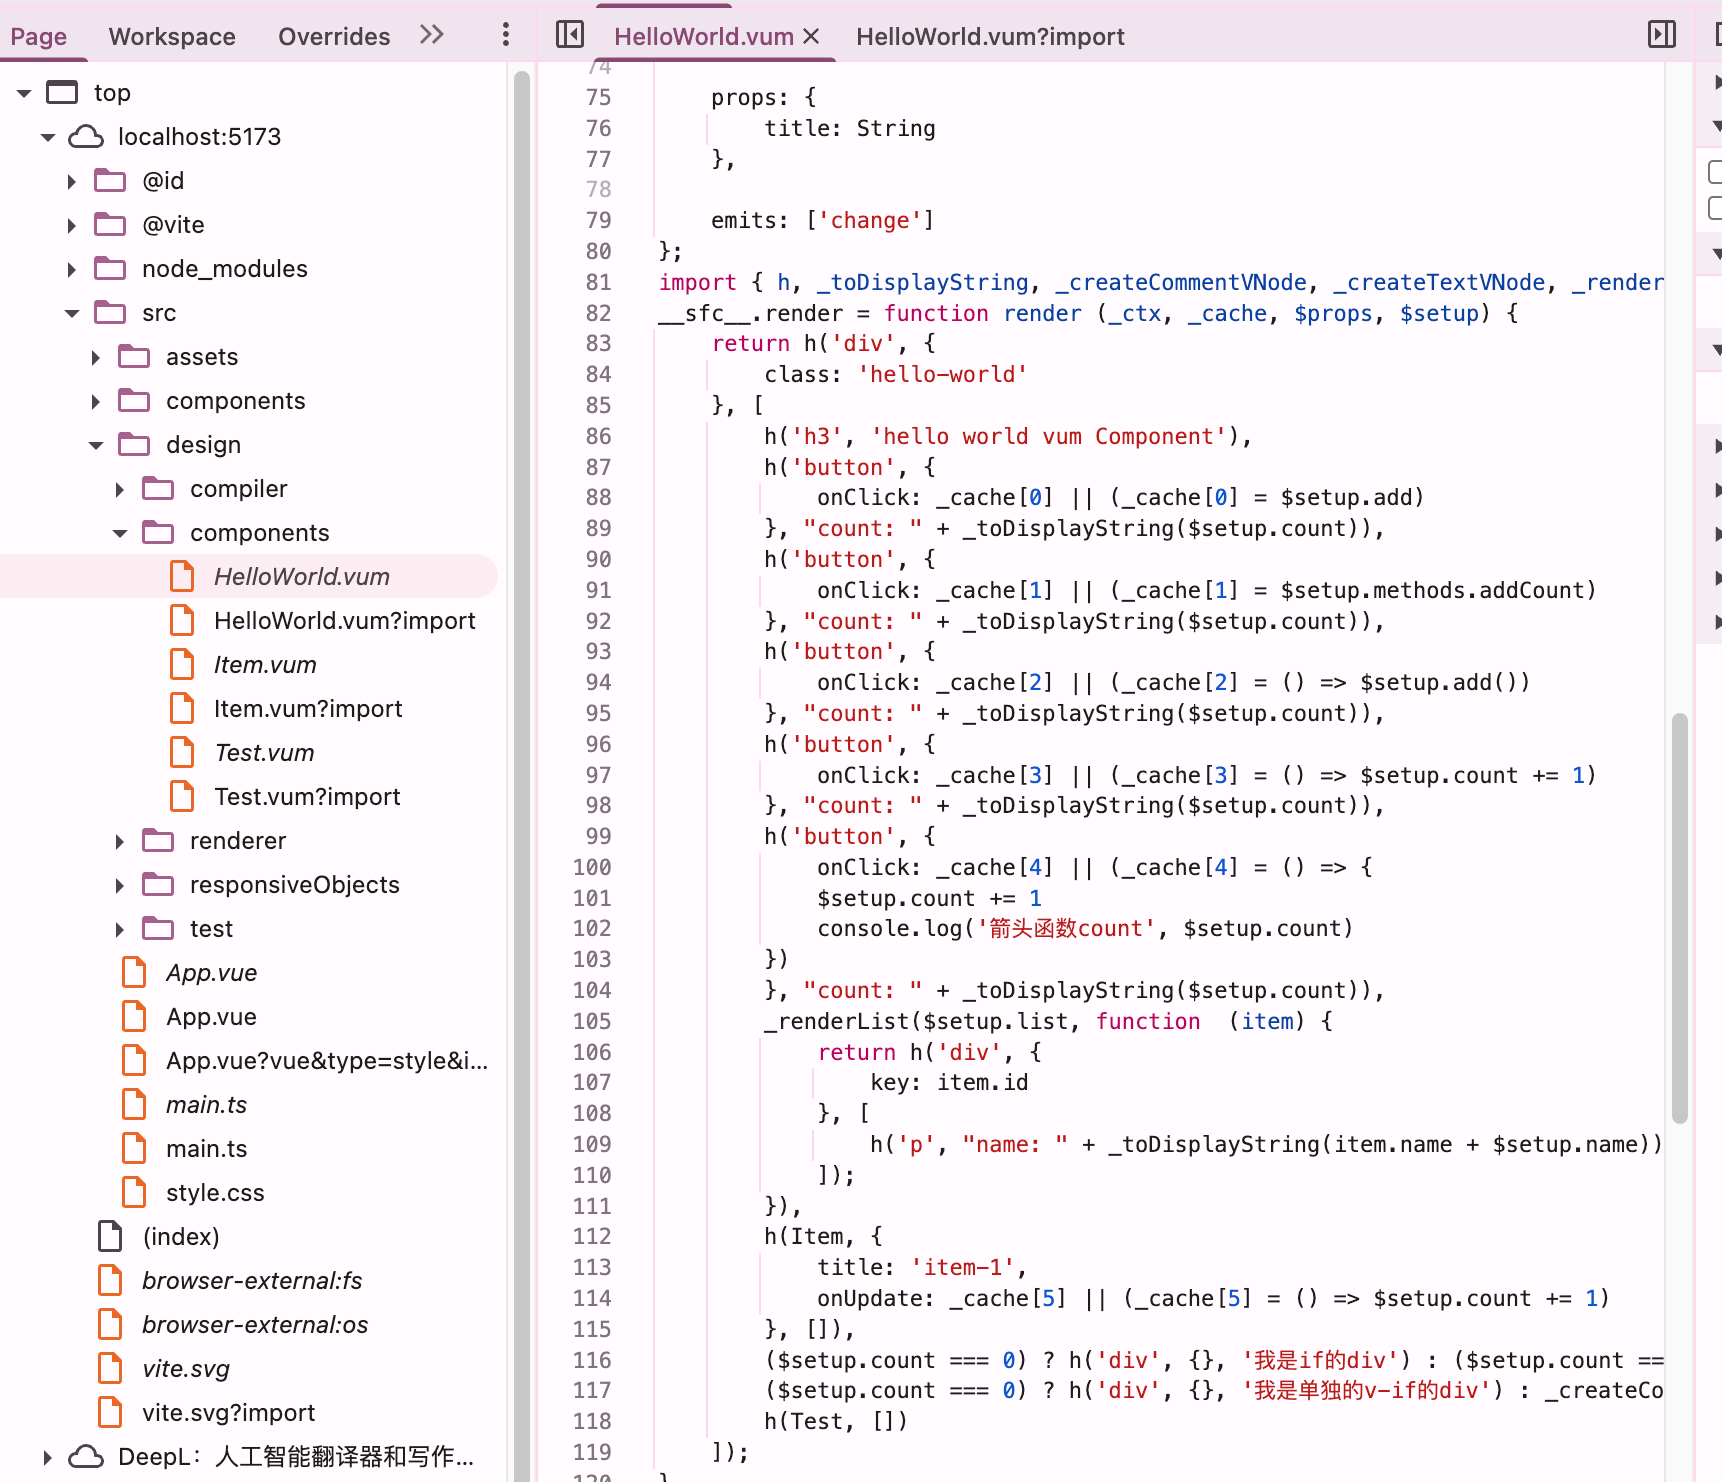Collapse the design folder arrow
Image resolution: width=1722 pixels, height=1482 pixels.
[96, 445]
